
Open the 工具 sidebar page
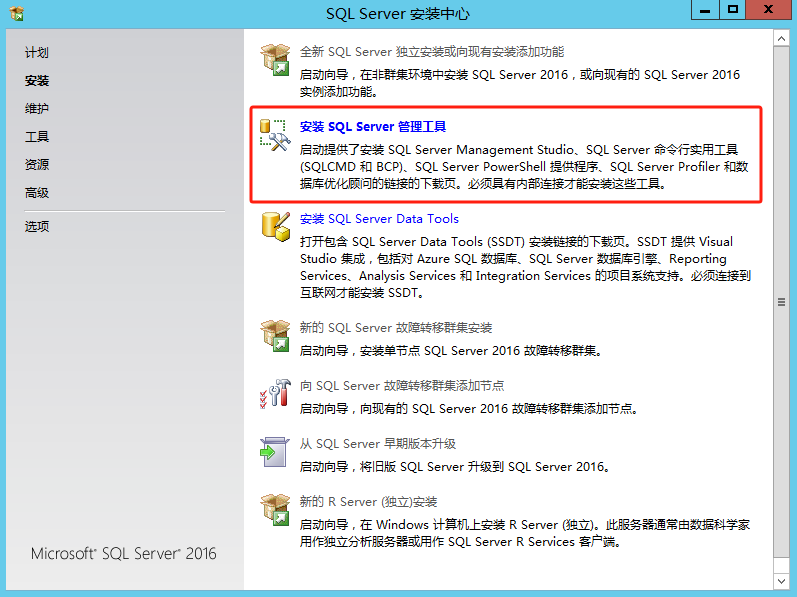click(37, 137)
